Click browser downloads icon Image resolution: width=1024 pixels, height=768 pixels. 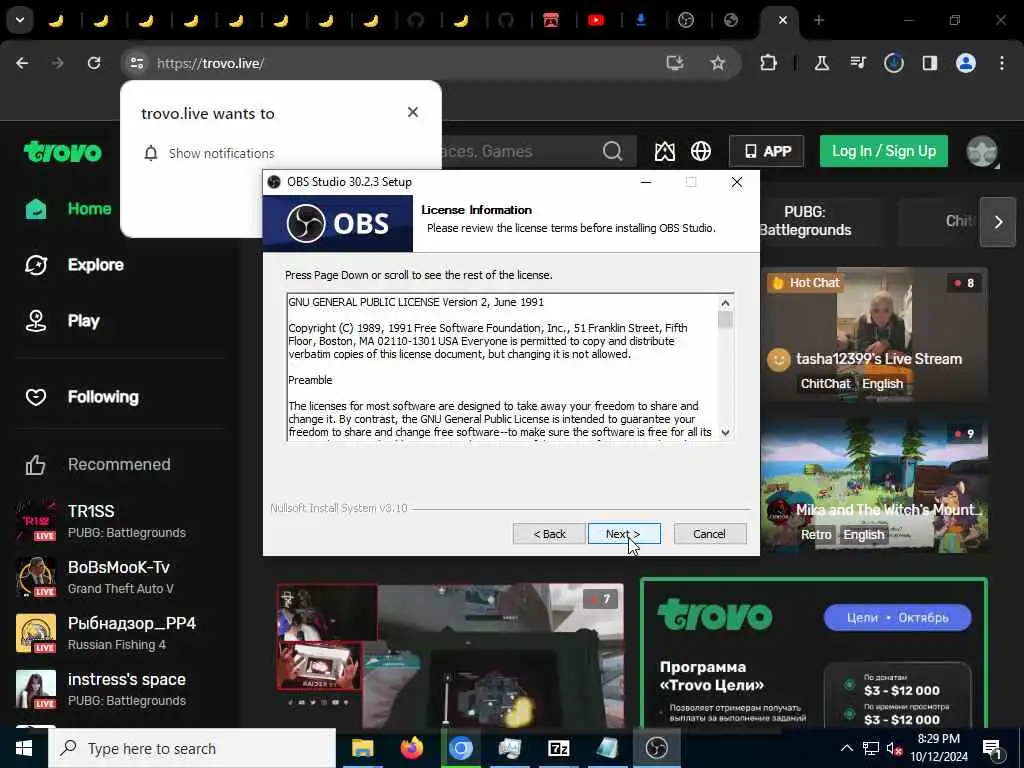(894, 63)
